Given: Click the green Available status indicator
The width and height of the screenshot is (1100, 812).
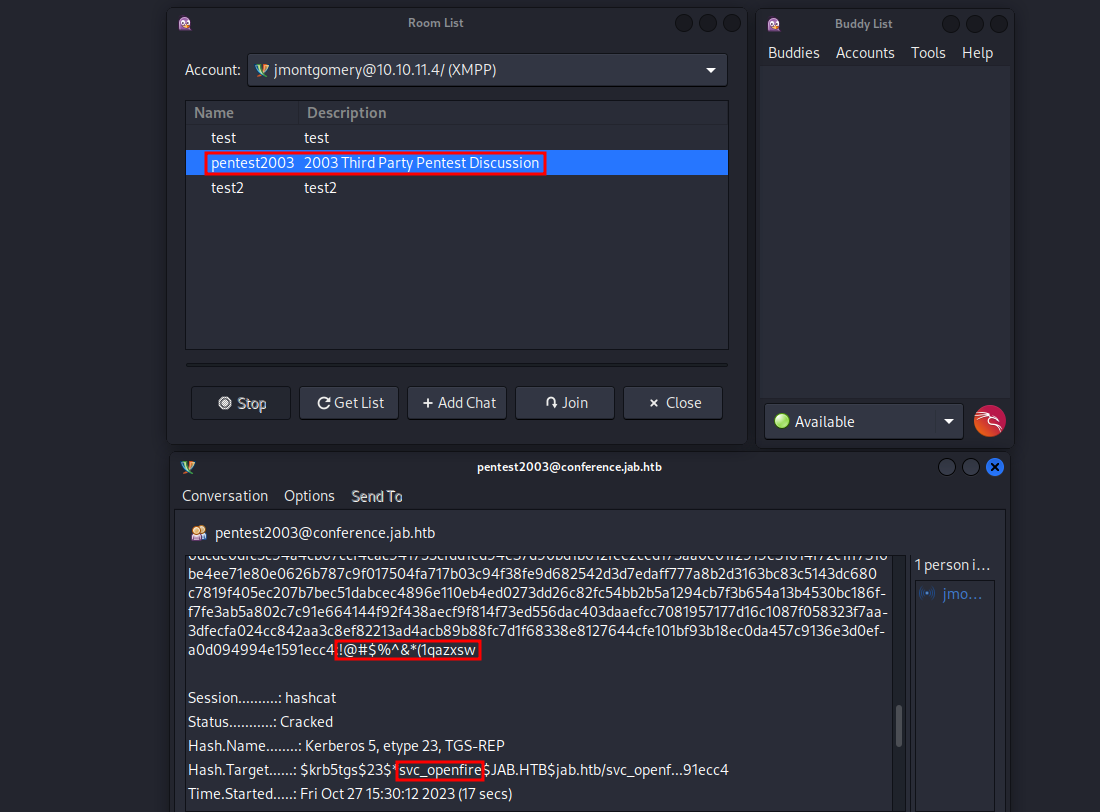Looking at the screenshot, I should [x=782, y=422].
